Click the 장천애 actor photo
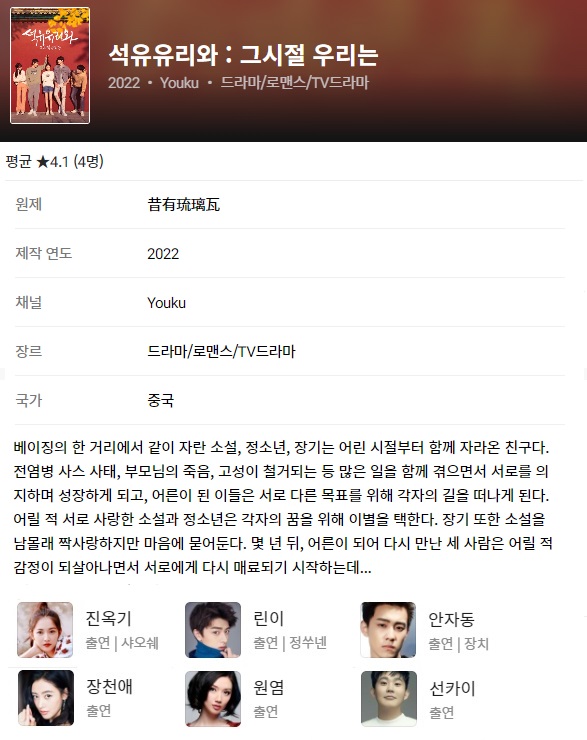 (x=46, y=698)
